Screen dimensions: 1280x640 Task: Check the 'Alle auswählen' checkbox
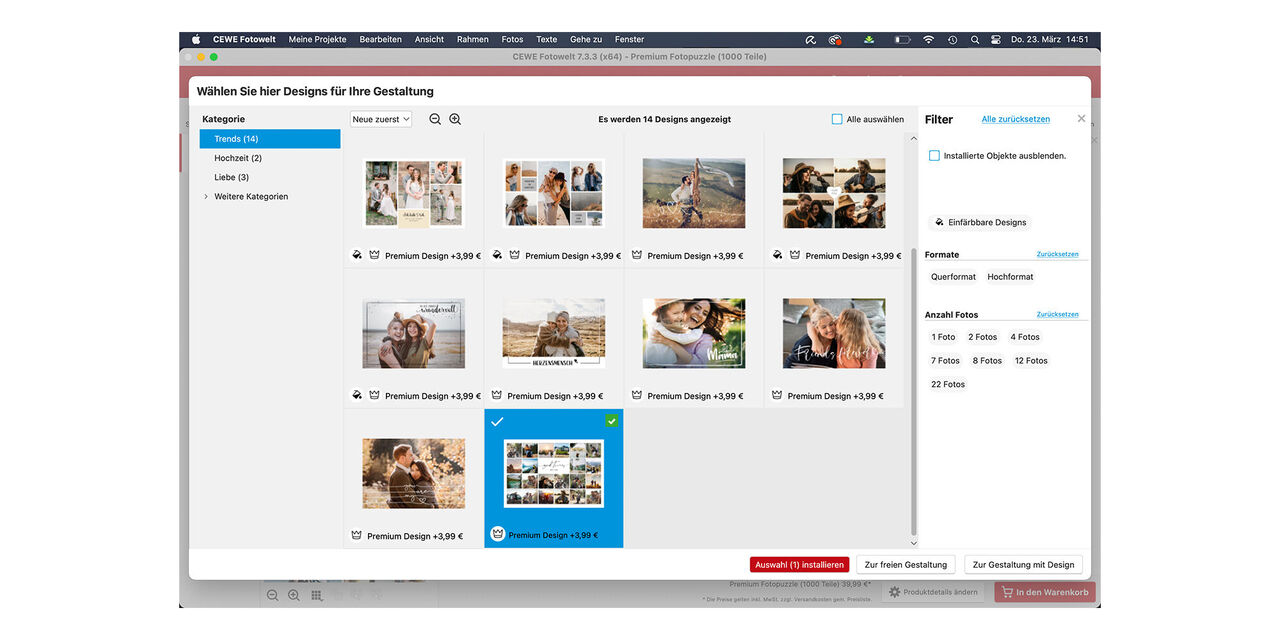(x=837, y=119)
